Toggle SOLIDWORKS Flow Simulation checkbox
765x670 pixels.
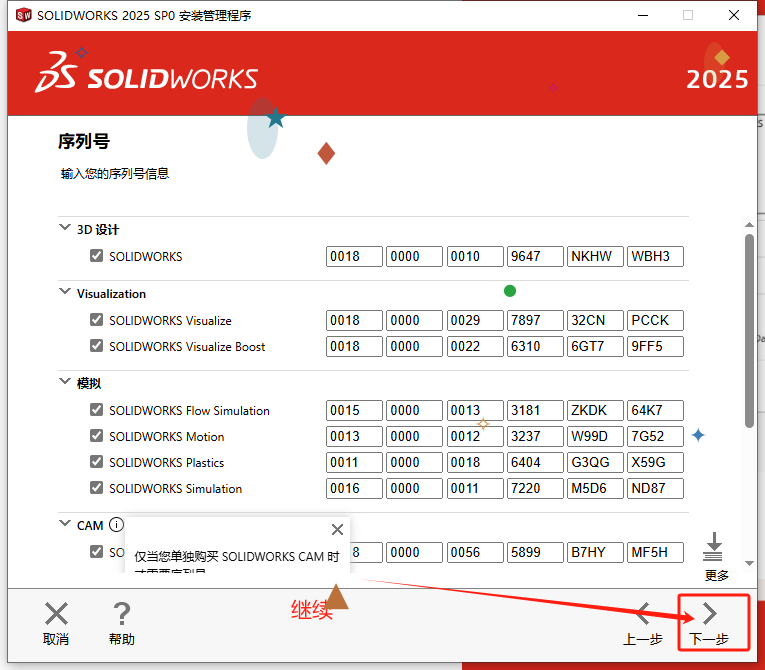click(x=97, y=409)
